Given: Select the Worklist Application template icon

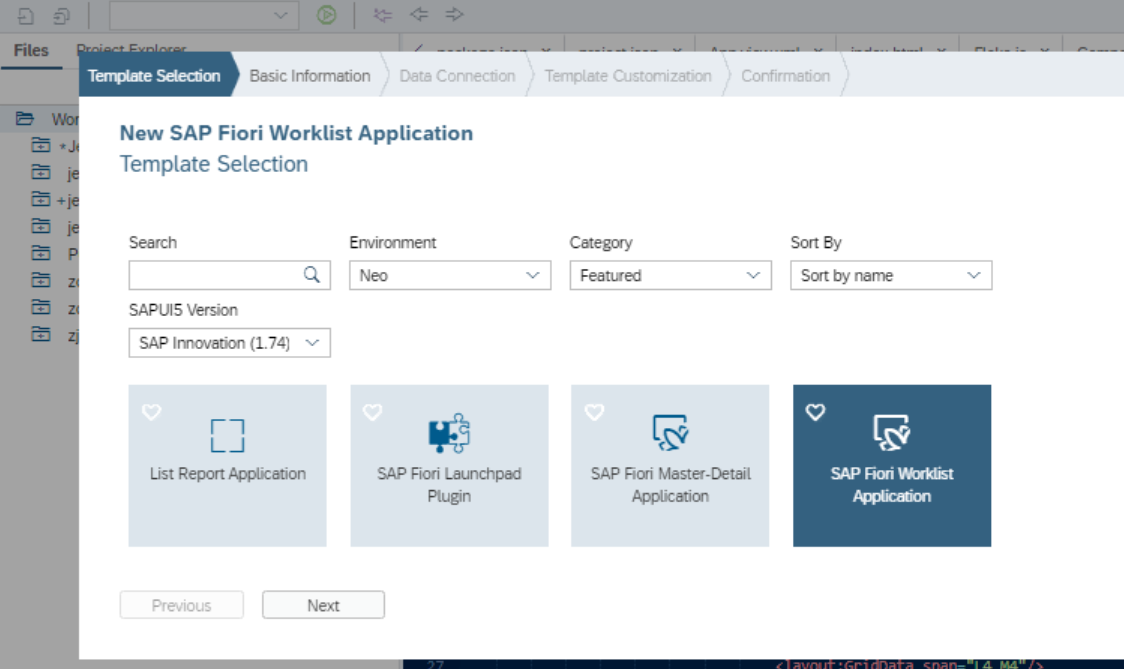Looking at the screenshot, I should [x=891, y=432].
